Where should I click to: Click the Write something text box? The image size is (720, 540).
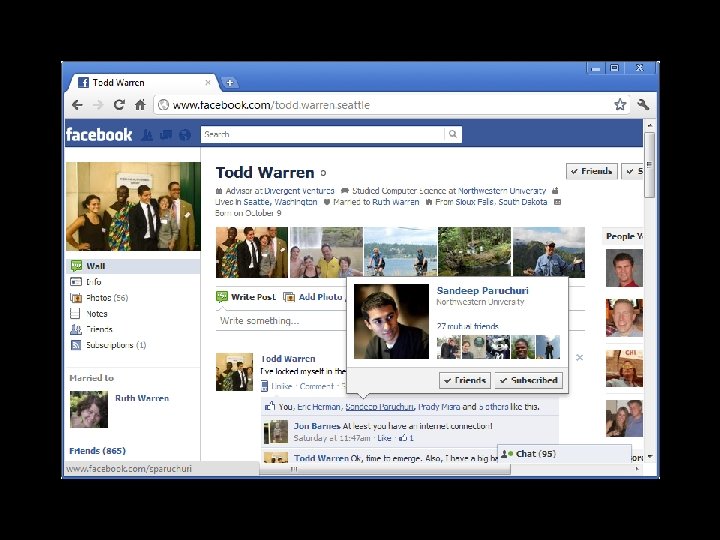(281, 321)
